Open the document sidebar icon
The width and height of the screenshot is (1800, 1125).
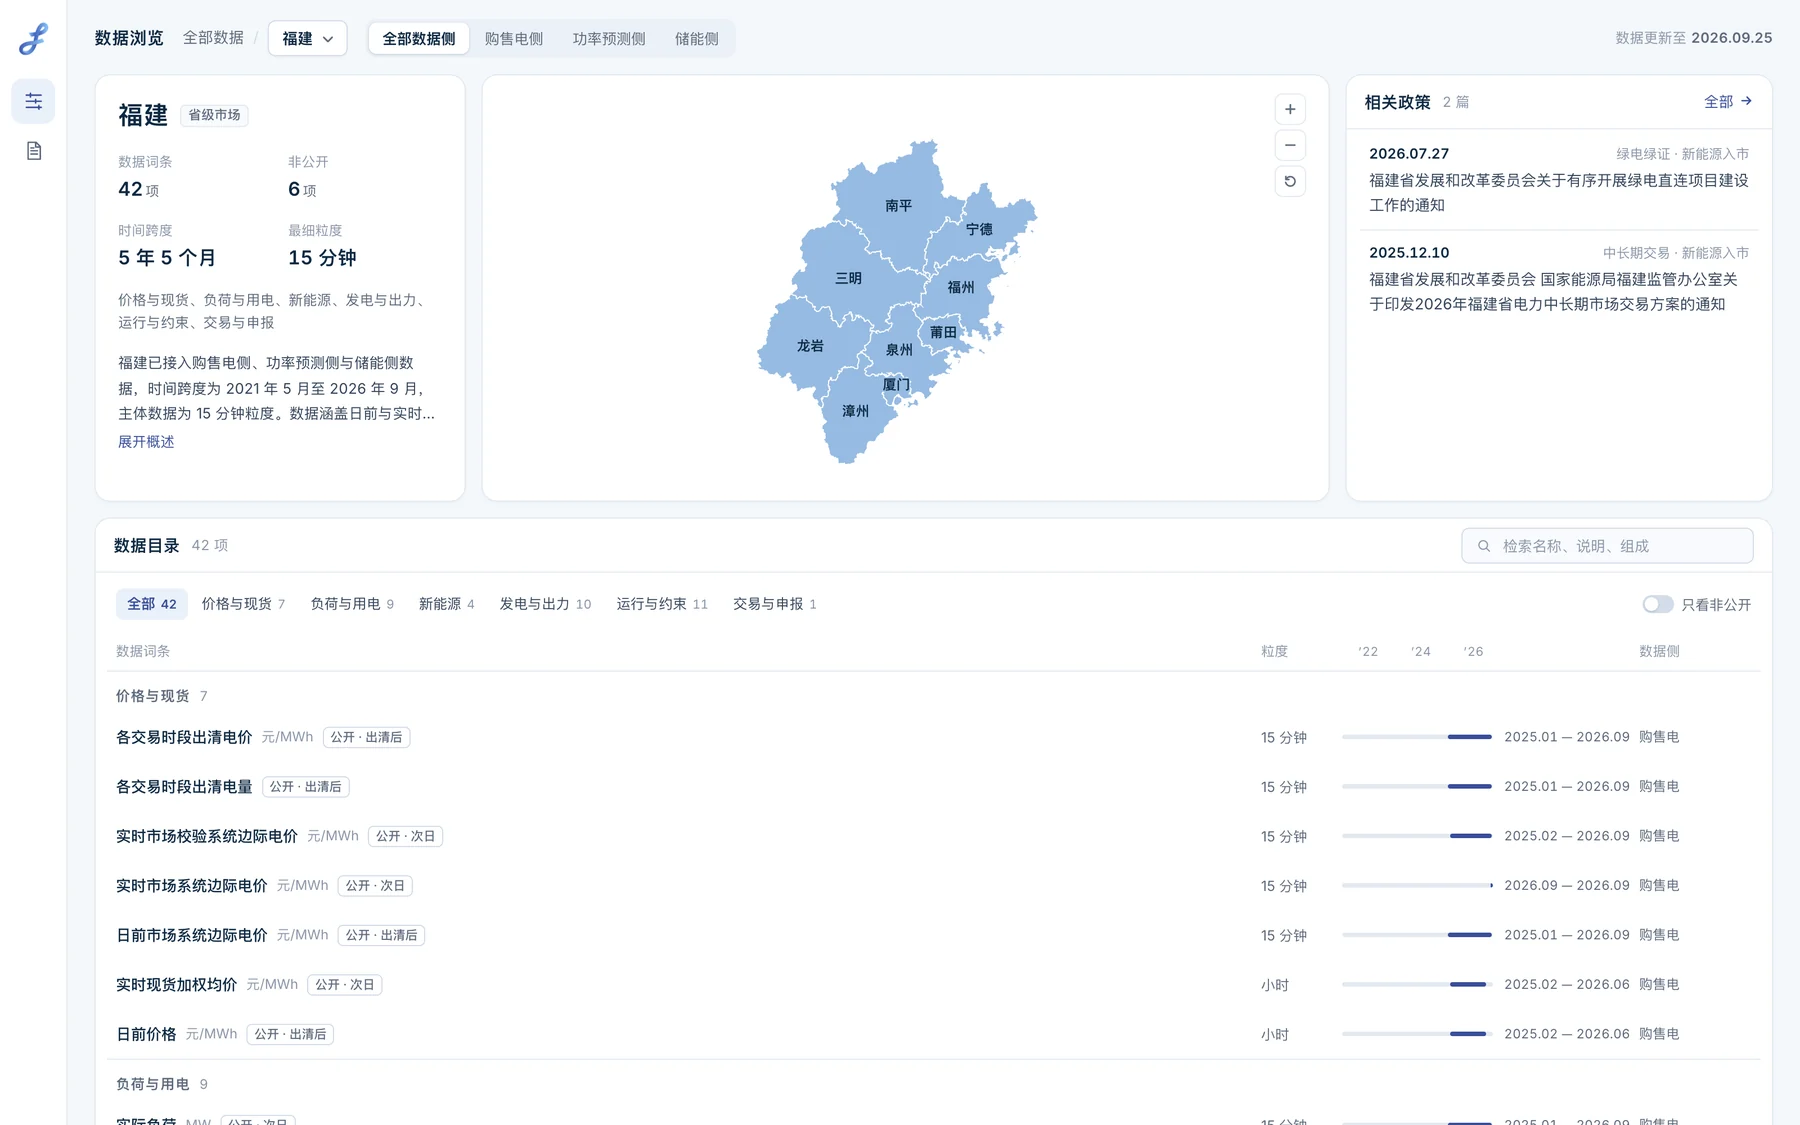[x=33, y=151]
